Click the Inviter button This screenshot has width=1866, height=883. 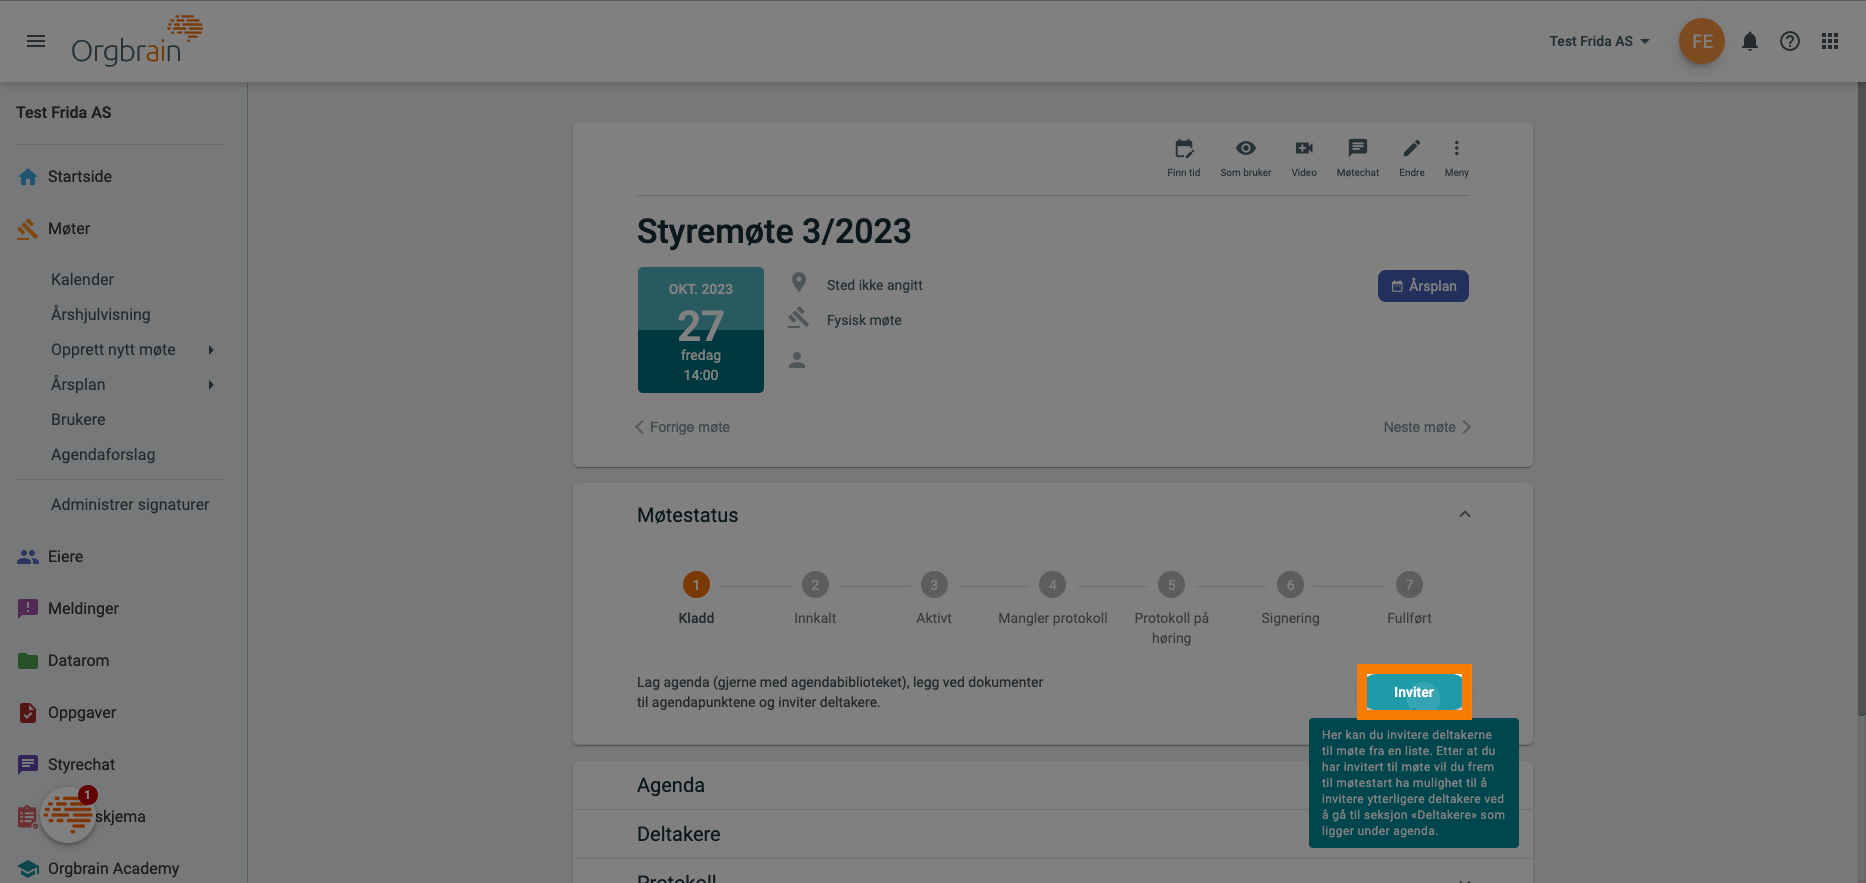[1414, 692]
